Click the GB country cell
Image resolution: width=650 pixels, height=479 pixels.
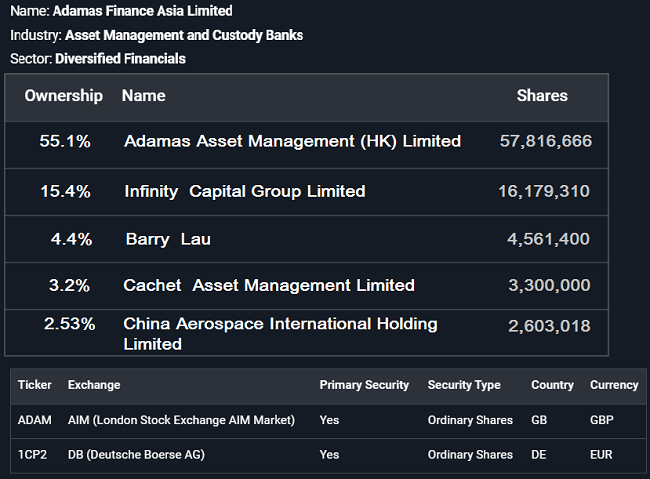[x=539, y=420]
